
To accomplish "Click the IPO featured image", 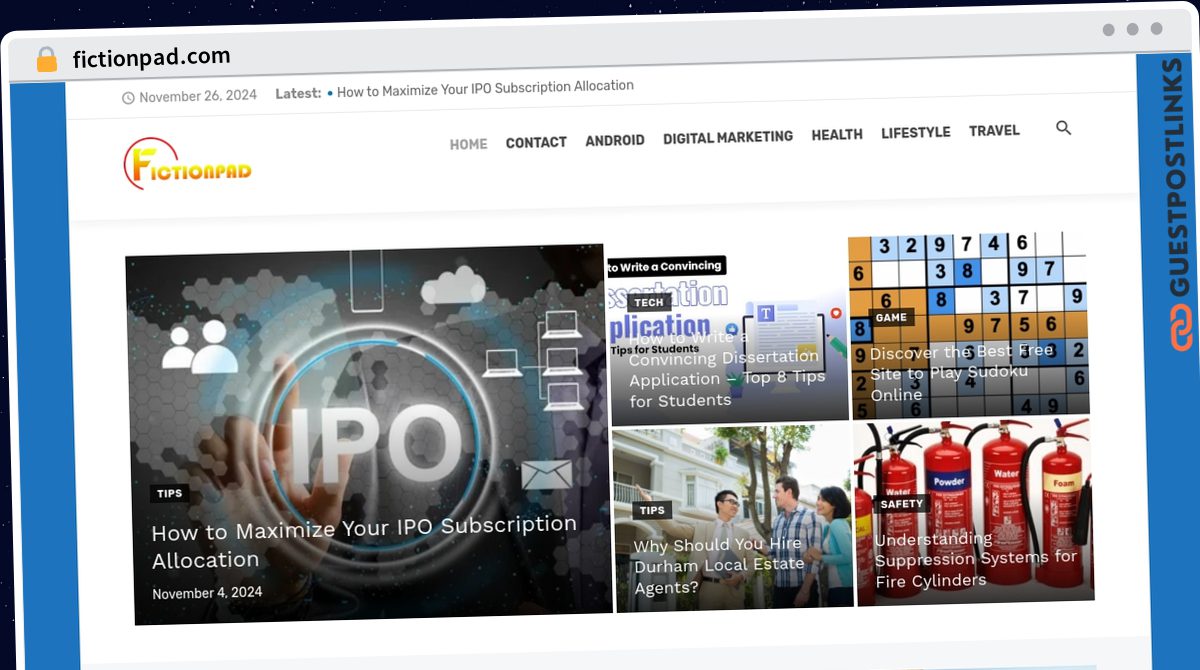I will 368,433.
